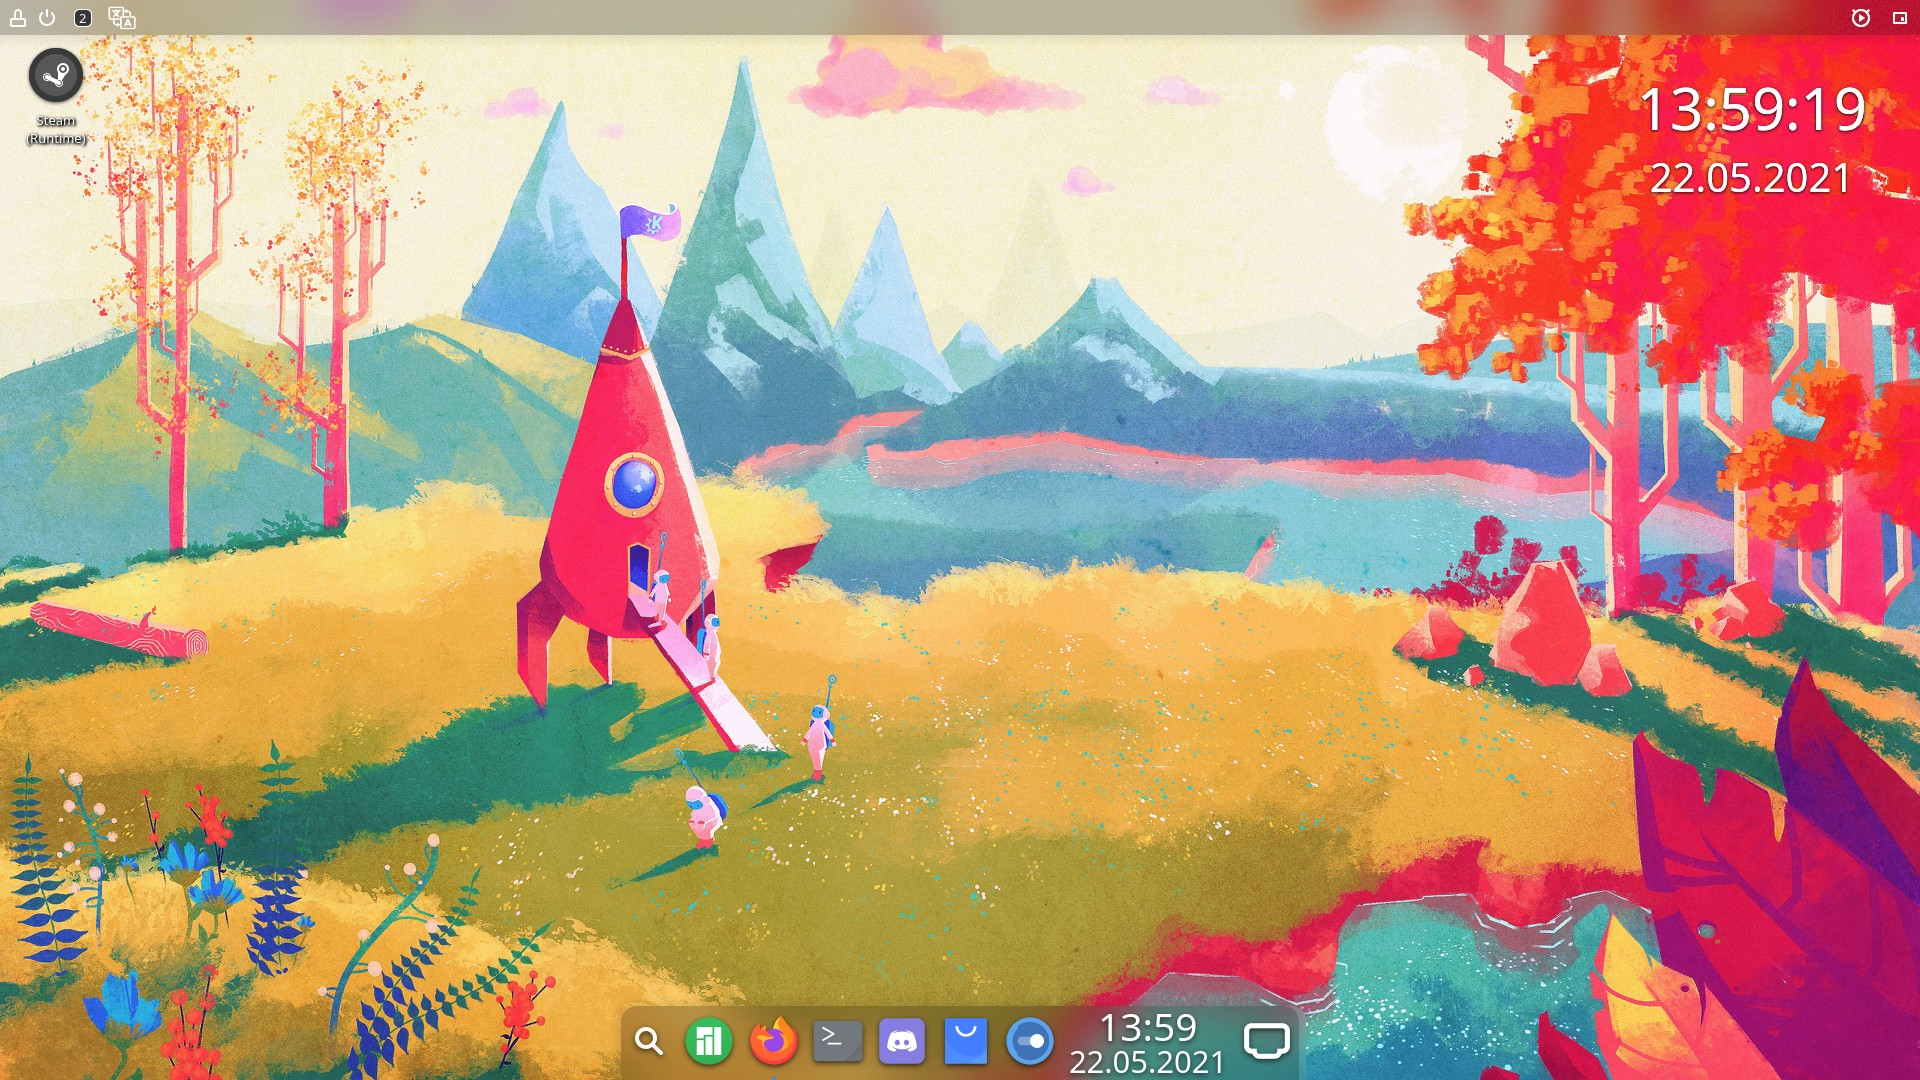This screenshot has height=1080, width=1920.
Task: Open System Settings toggle icon in the dock
Action: pyautogui.click(x=1029, y=1042)
